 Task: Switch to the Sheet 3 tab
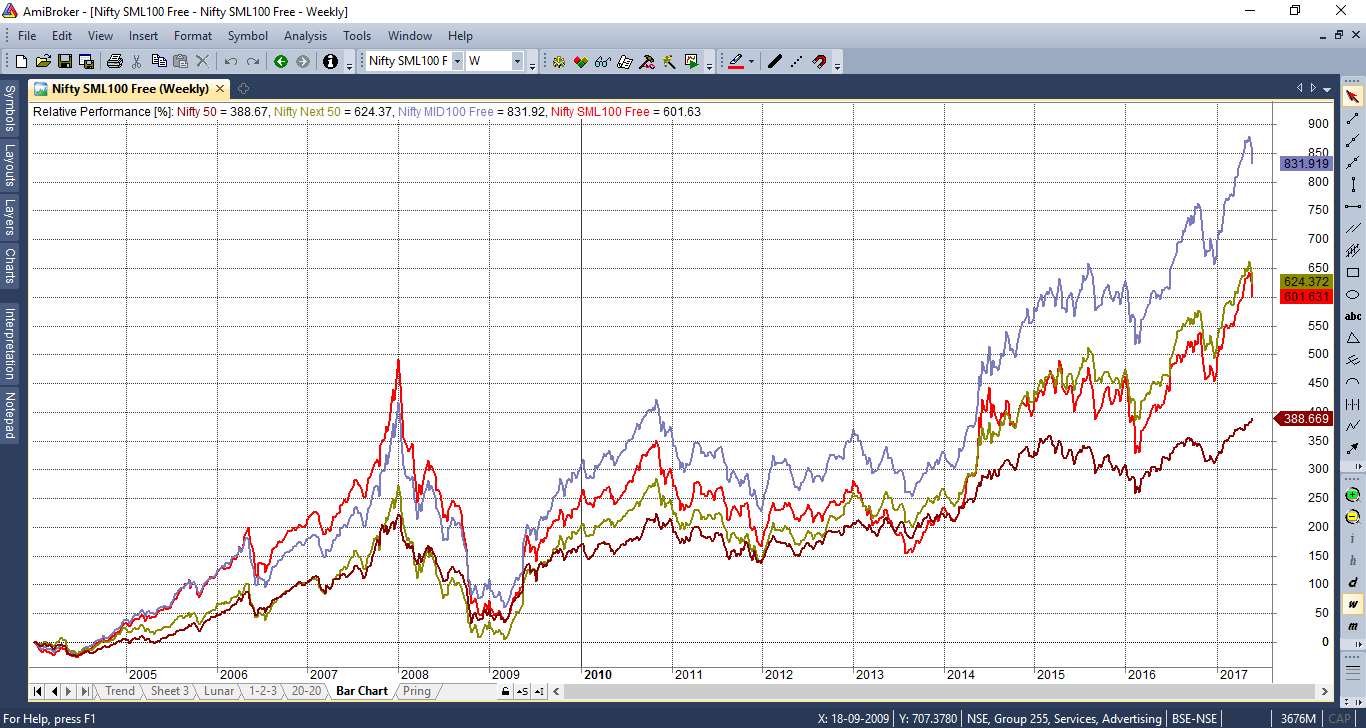(169, 691)
